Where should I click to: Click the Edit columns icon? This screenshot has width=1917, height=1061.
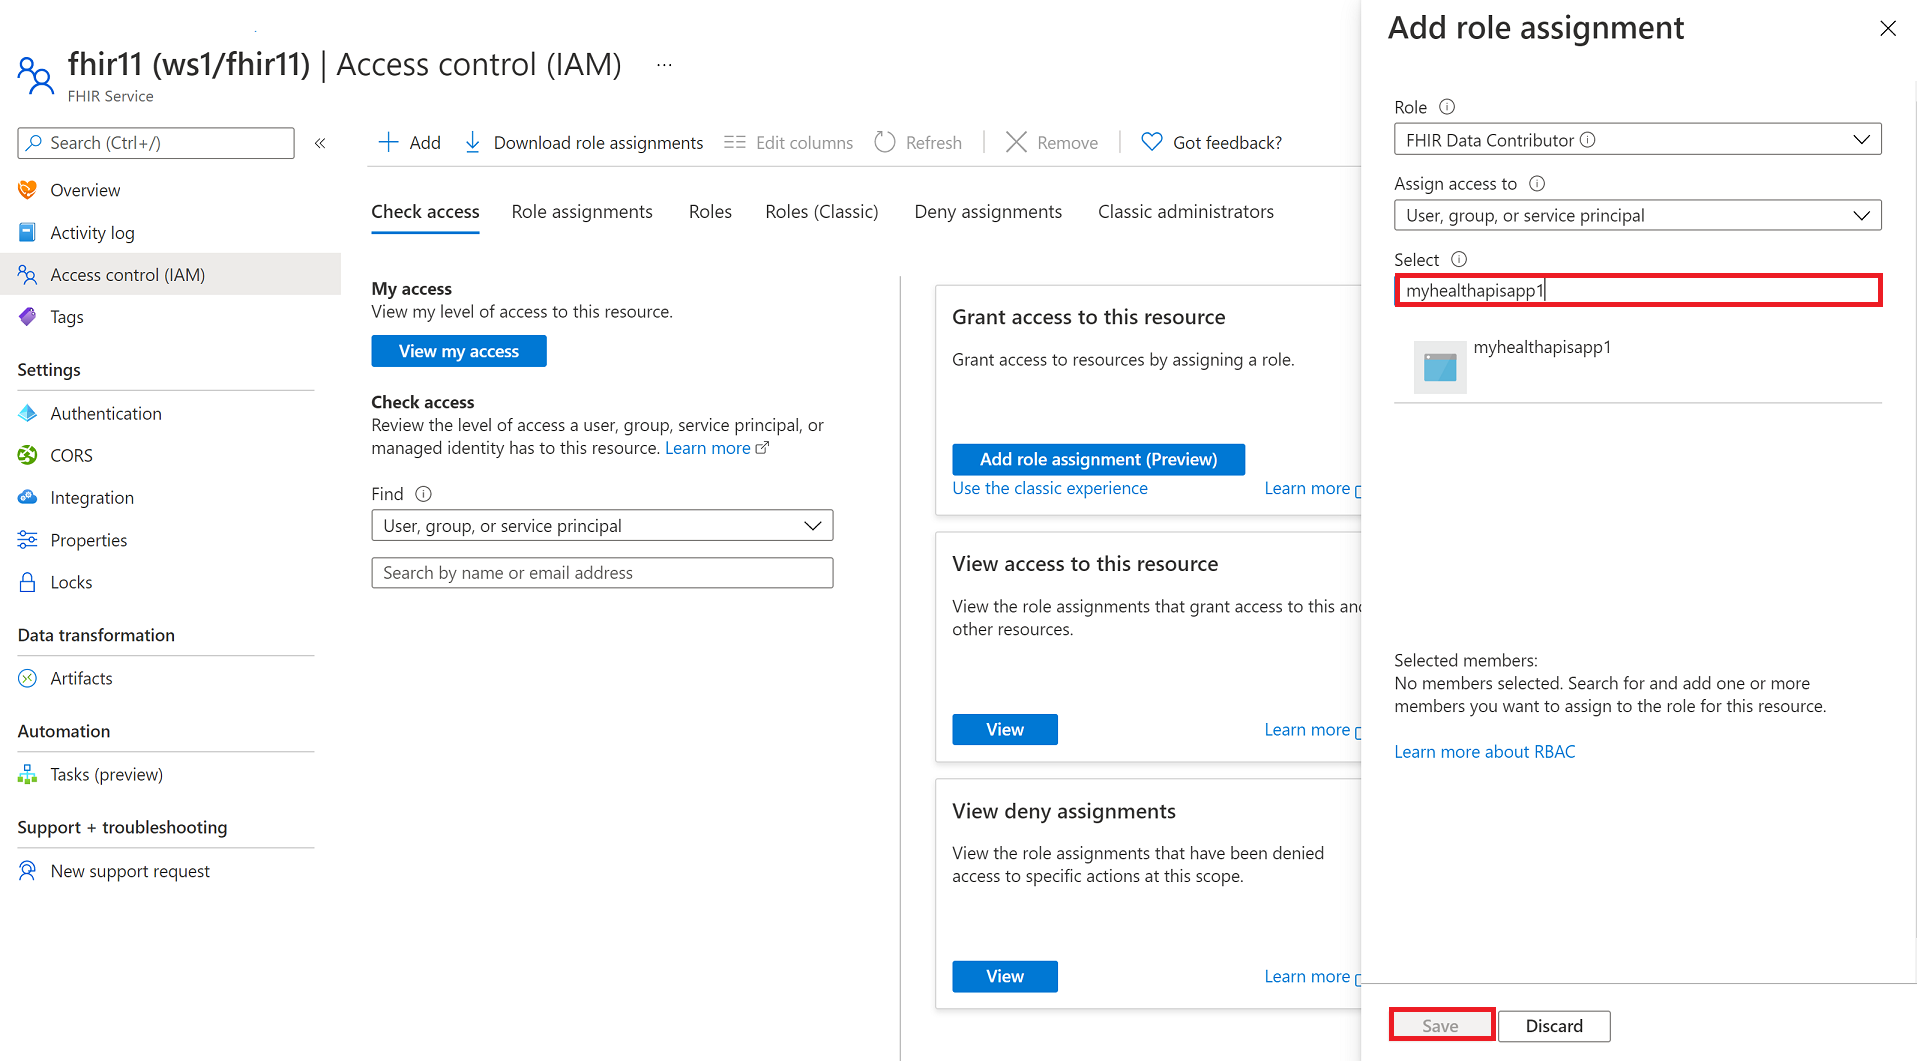pyautogui.click(x=735, y=142)
